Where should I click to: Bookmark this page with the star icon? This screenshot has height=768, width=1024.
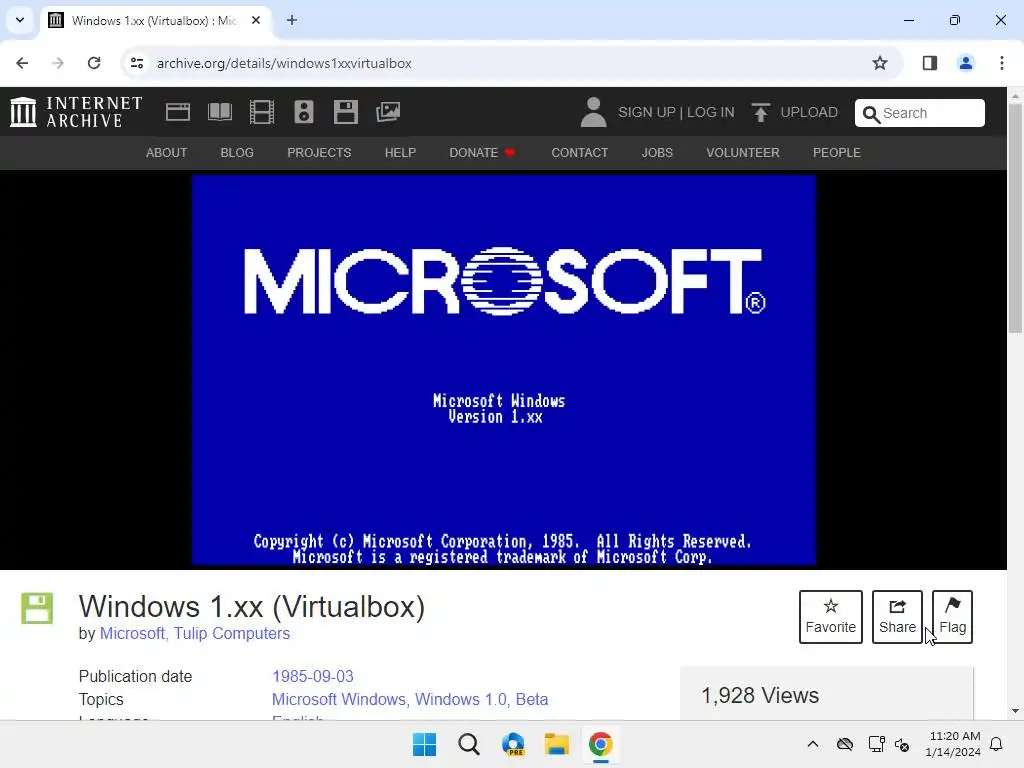click(880, 63)
